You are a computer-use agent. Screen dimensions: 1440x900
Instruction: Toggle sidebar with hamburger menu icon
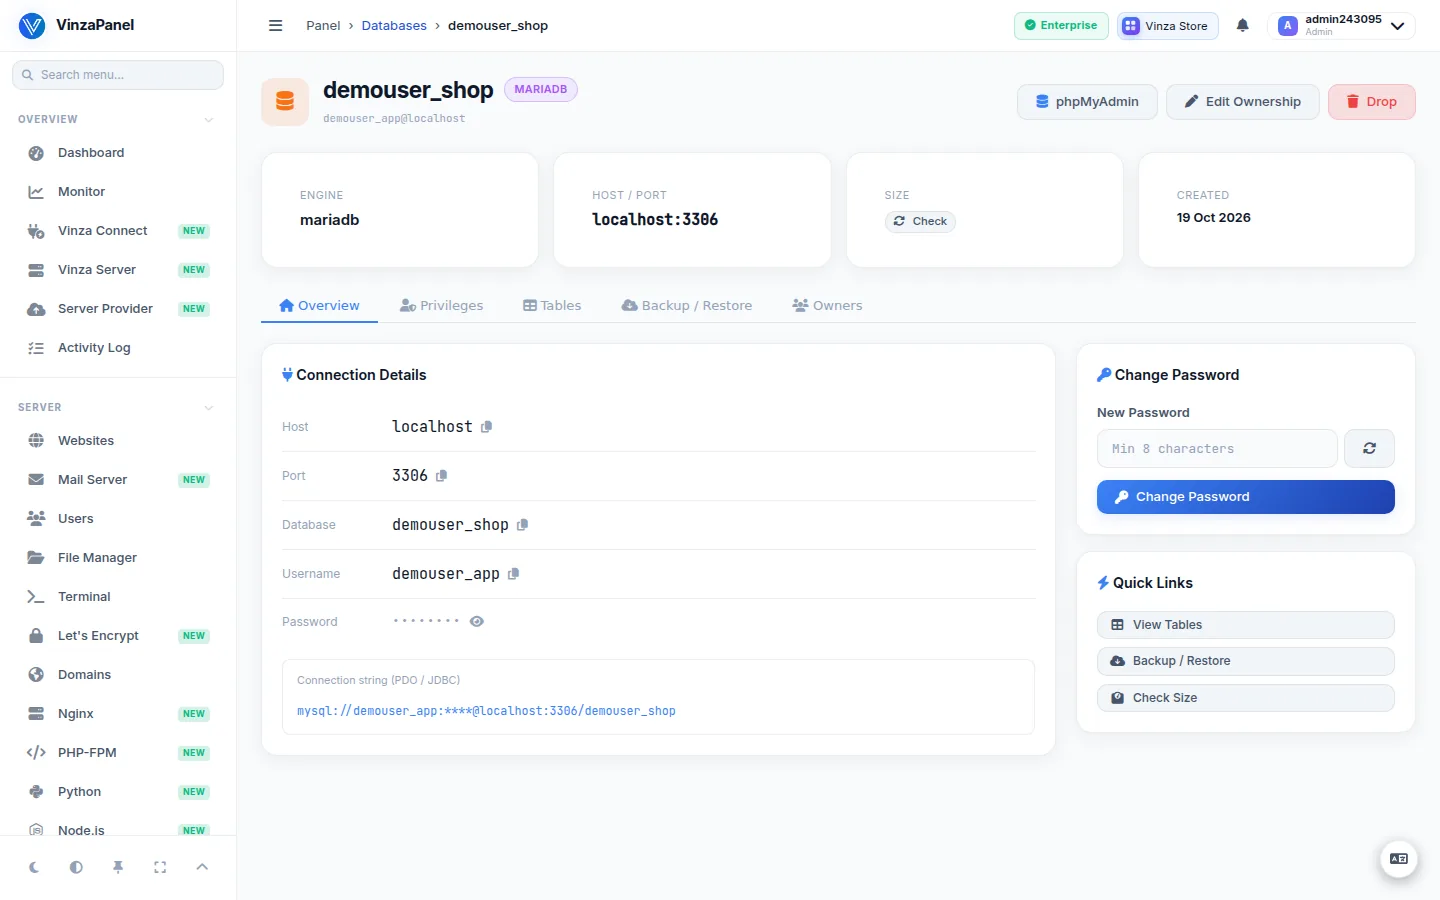click(276, 26)
